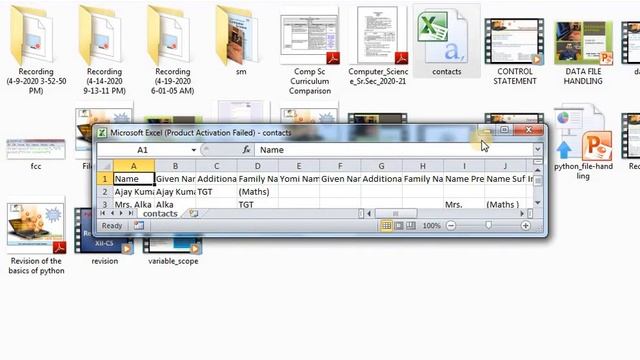Expand the formula bar with the chevron
The width and height of the screenshot is (640, 360).
tap(538, 149)
